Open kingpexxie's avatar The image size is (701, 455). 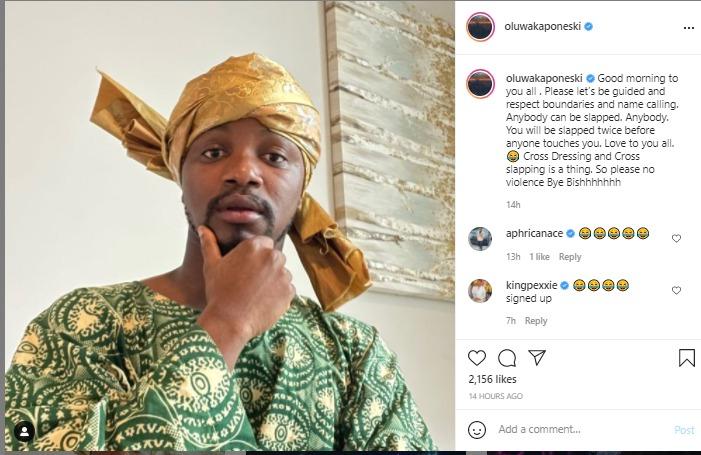tap(480, 290)
